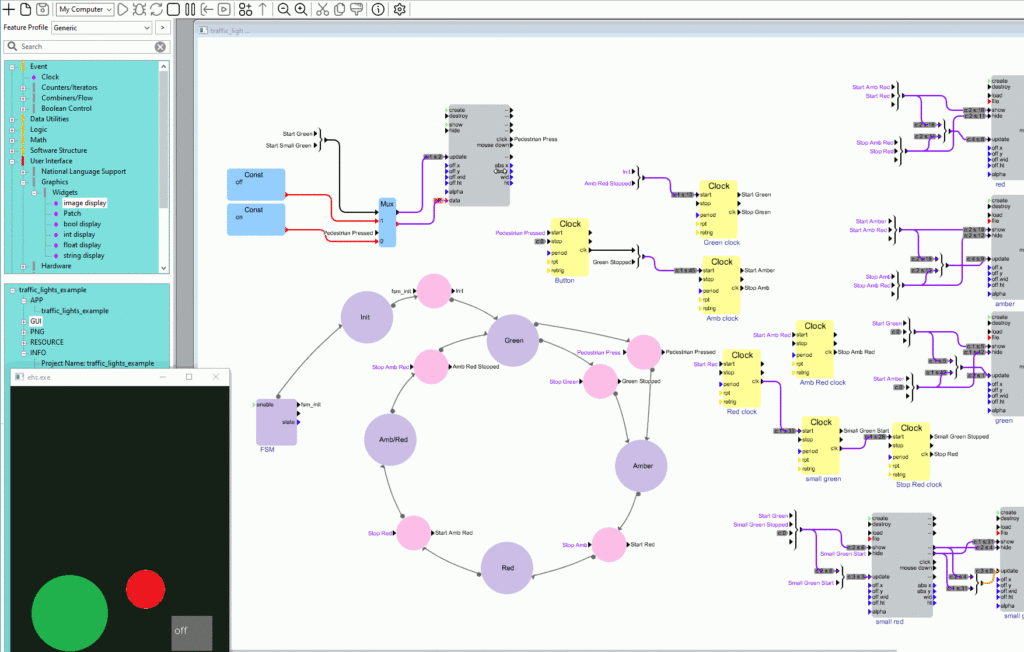
Task: Collapse the User Interface tree node
Action: [11, 161]
